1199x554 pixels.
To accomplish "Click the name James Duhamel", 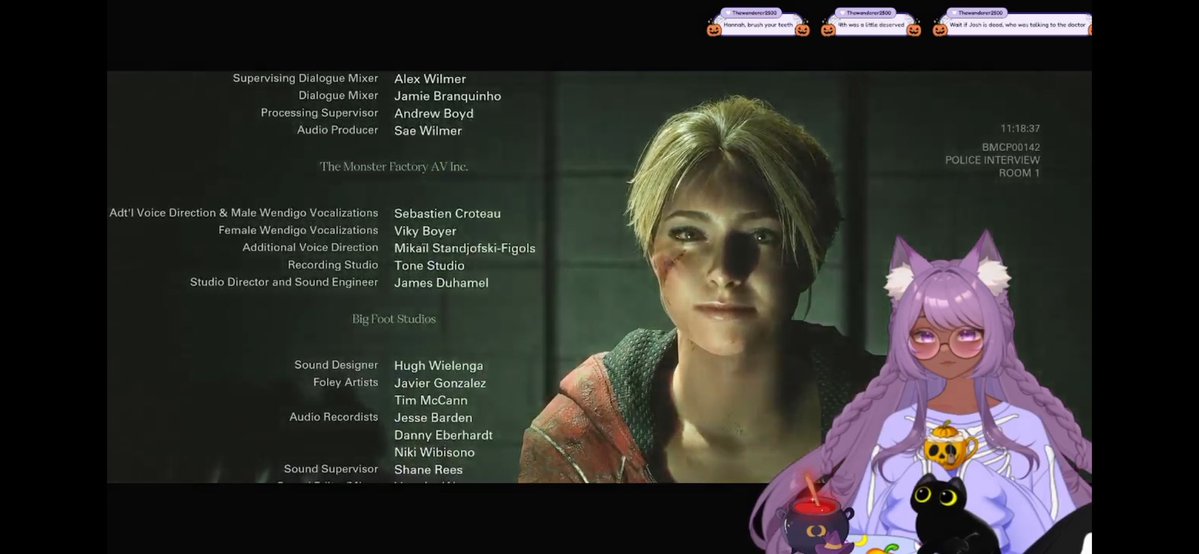I will pos(441,283).
